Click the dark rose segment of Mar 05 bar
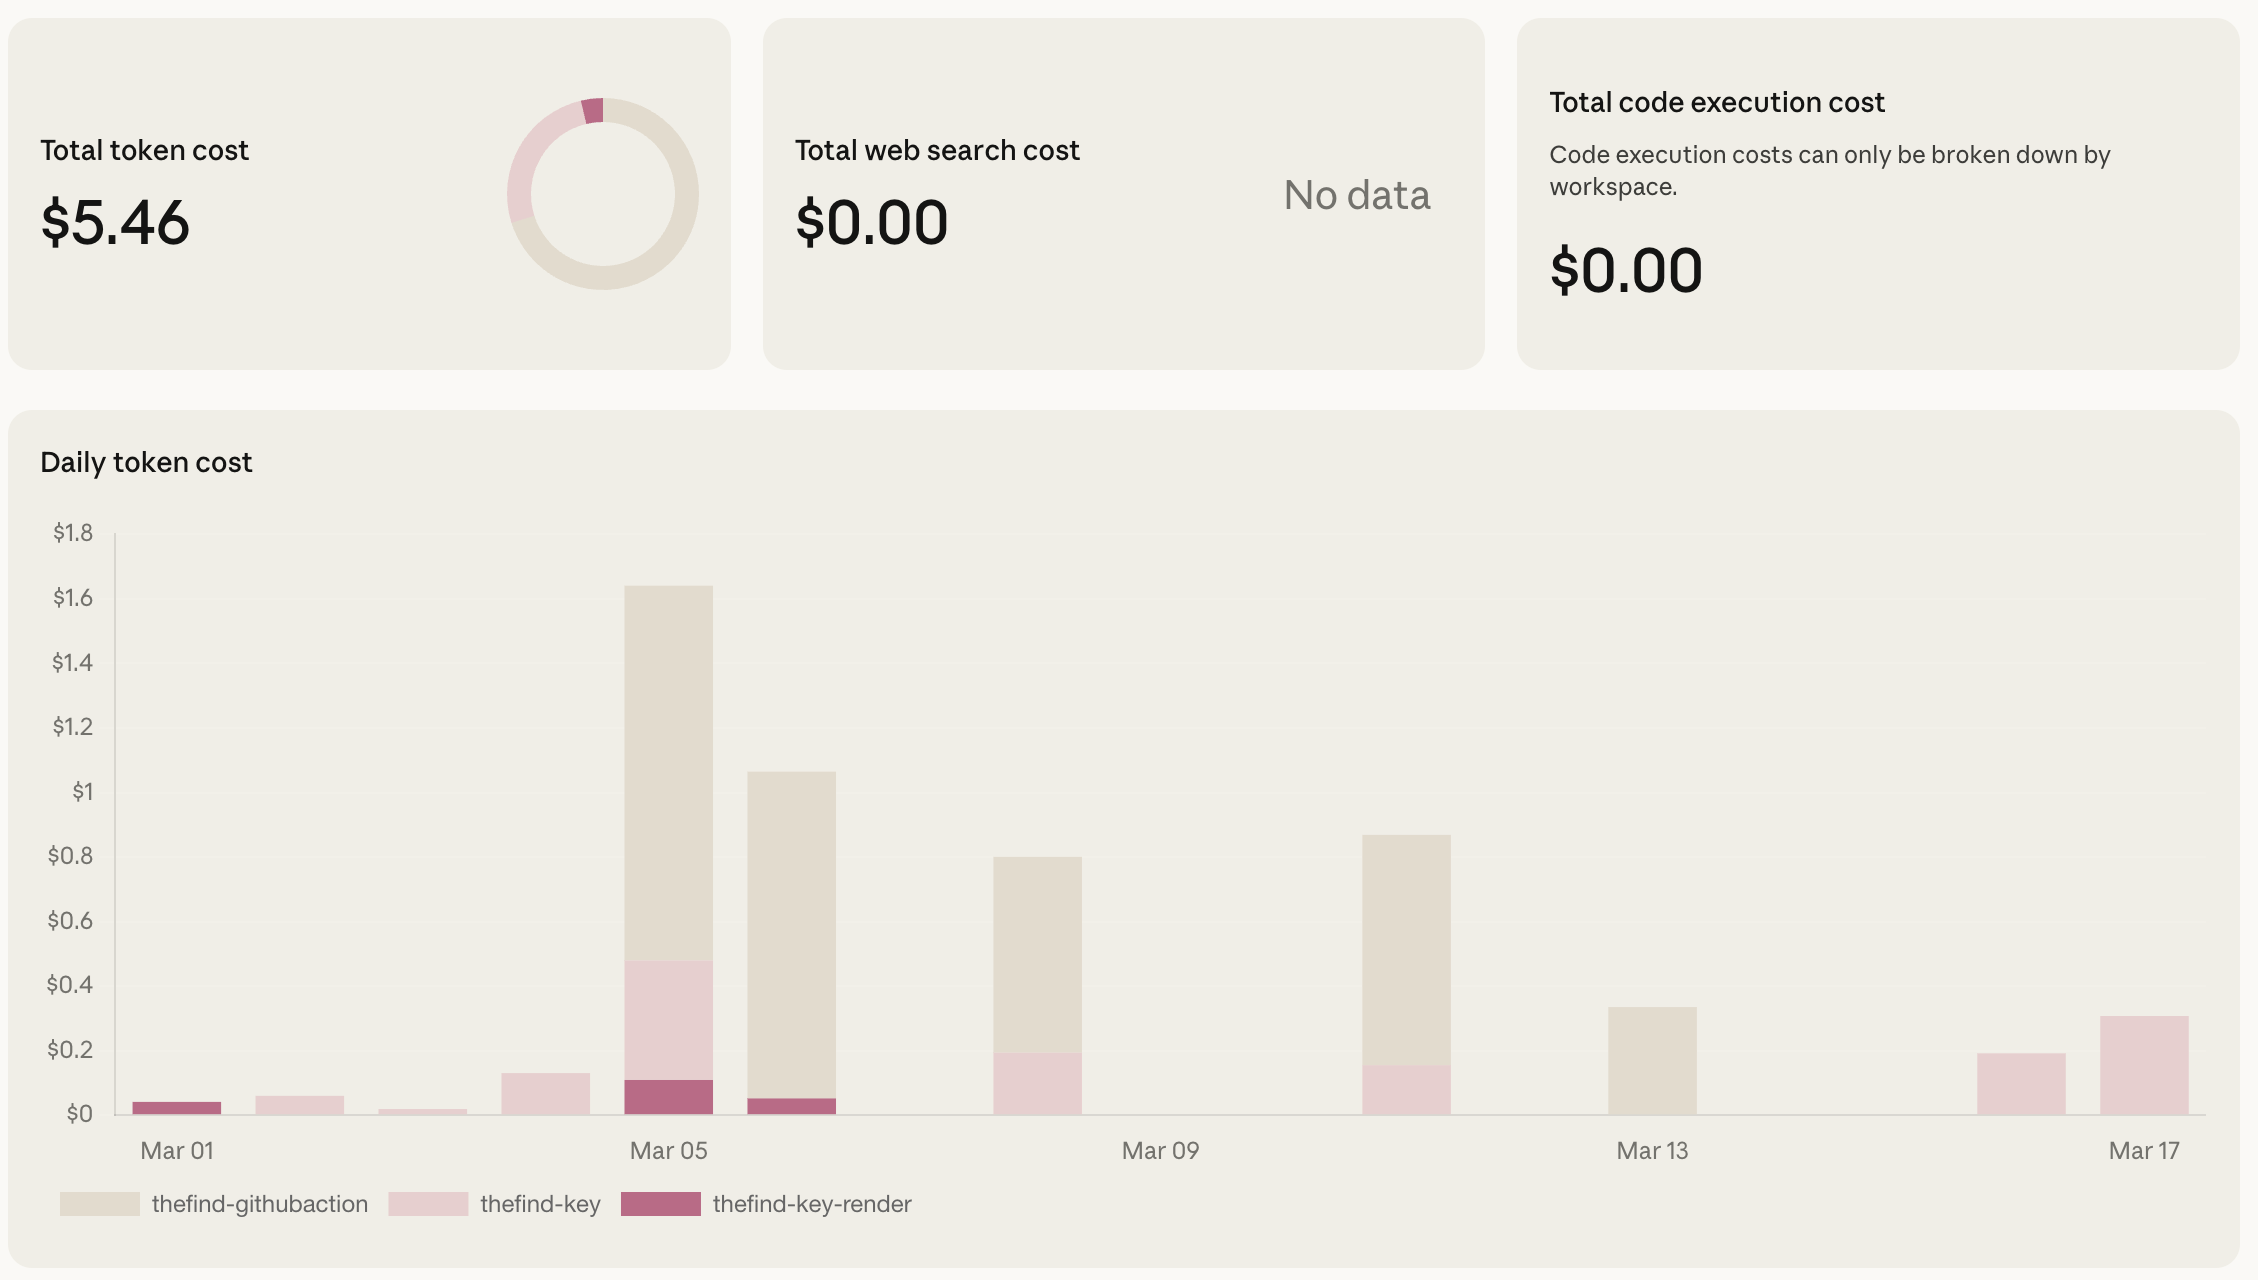 click(x=669, y=1096)
